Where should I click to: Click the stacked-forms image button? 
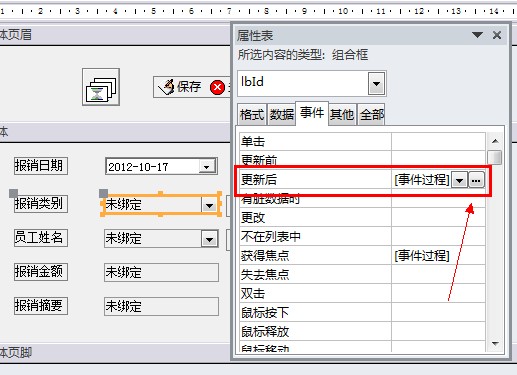[x=101, y=87]
